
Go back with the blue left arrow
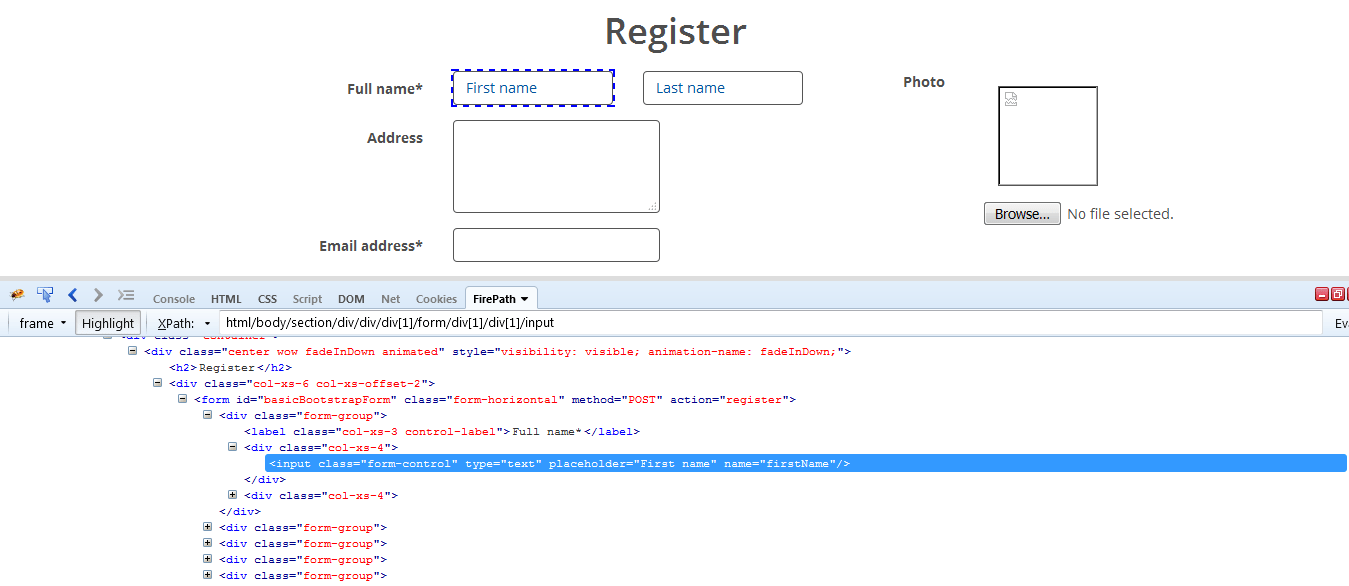(72, 294)
